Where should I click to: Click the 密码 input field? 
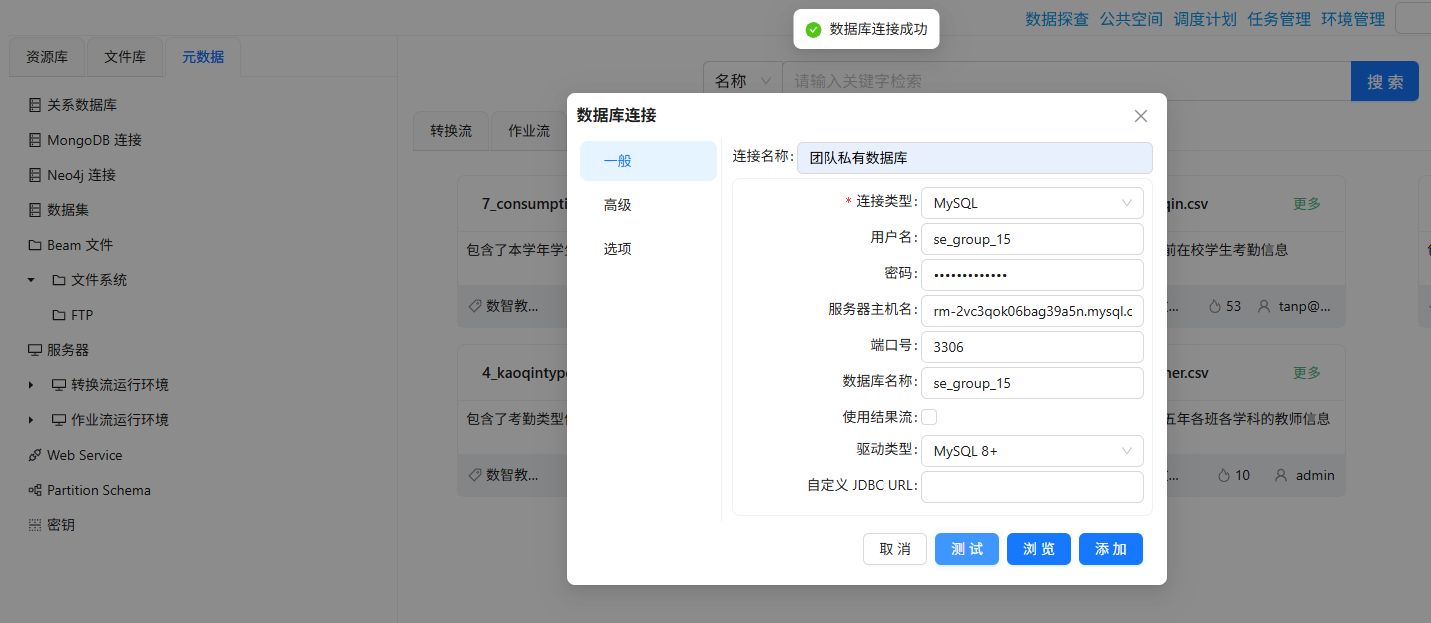pos(1032,275)
